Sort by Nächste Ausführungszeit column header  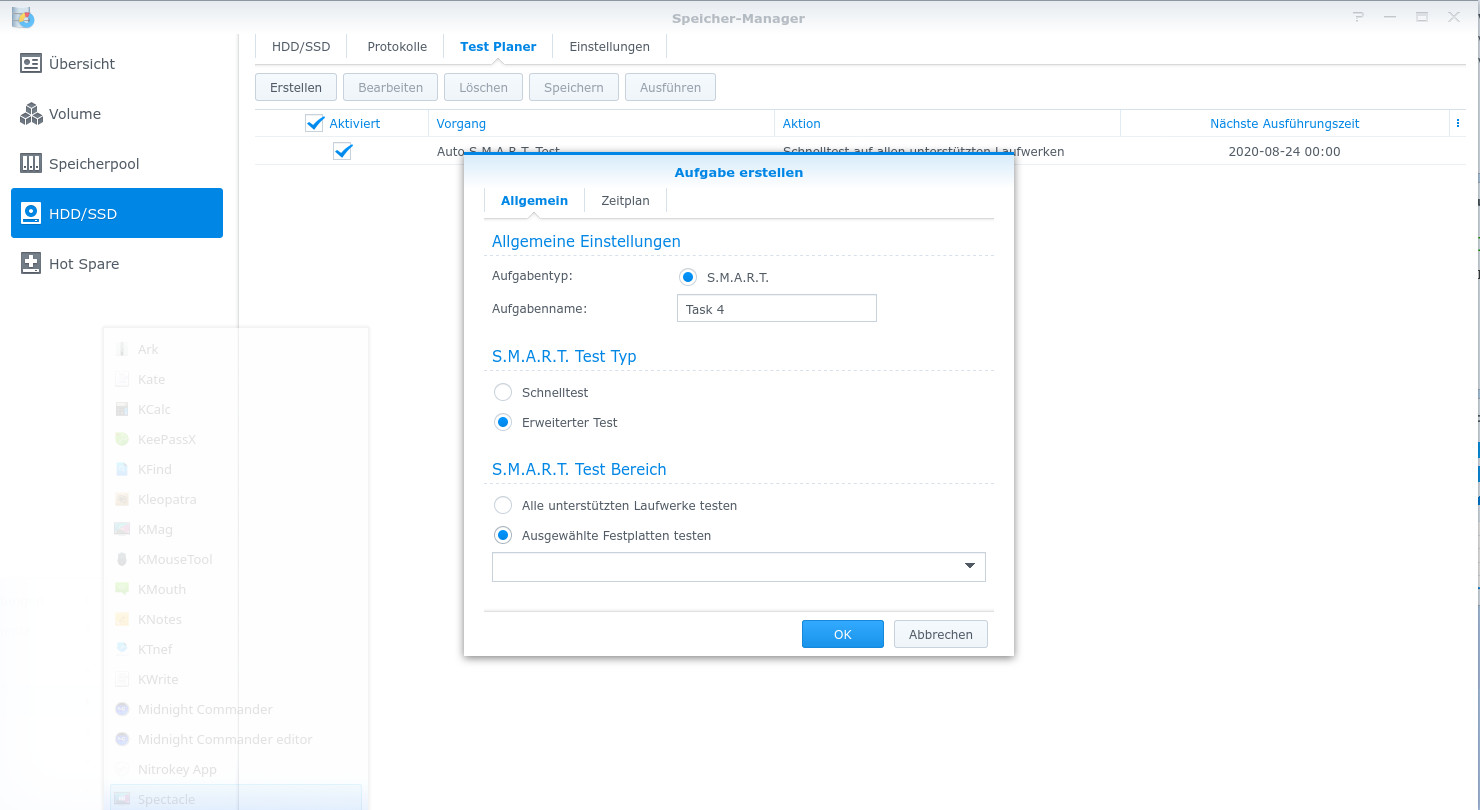point(1284,123)
